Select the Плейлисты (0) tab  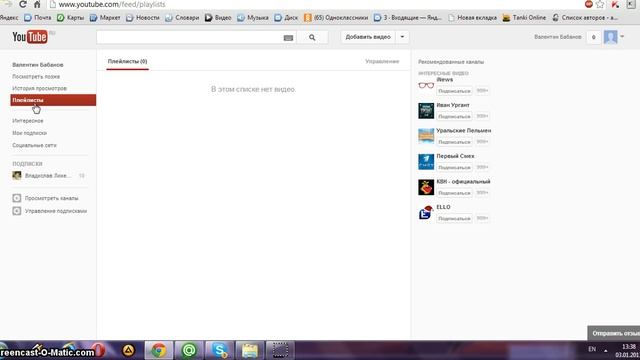click(x=127, y=61)
